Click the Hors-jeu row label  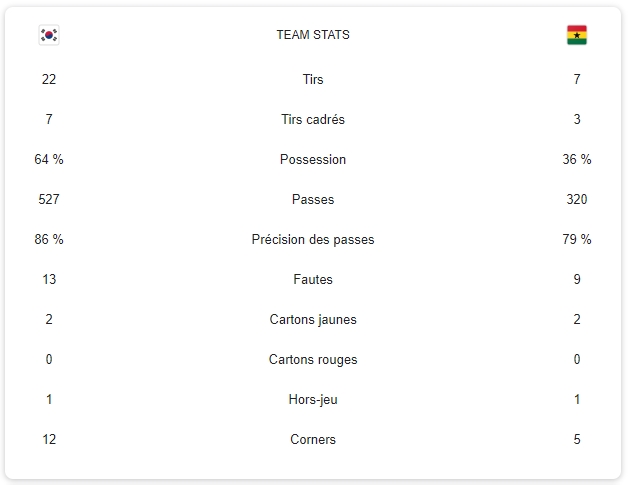coord(313,400)
